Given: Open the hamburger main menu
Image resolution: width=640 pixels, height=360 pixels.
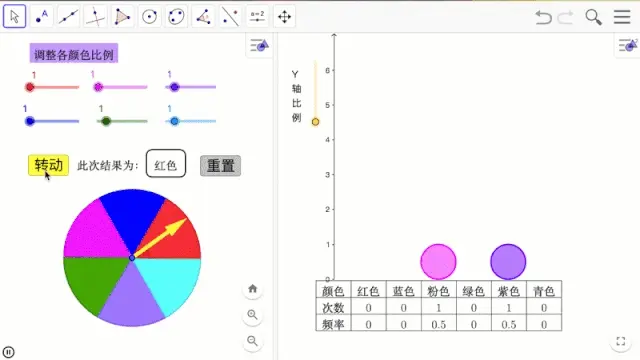Looking at the screenshot, I should point(622,17).
